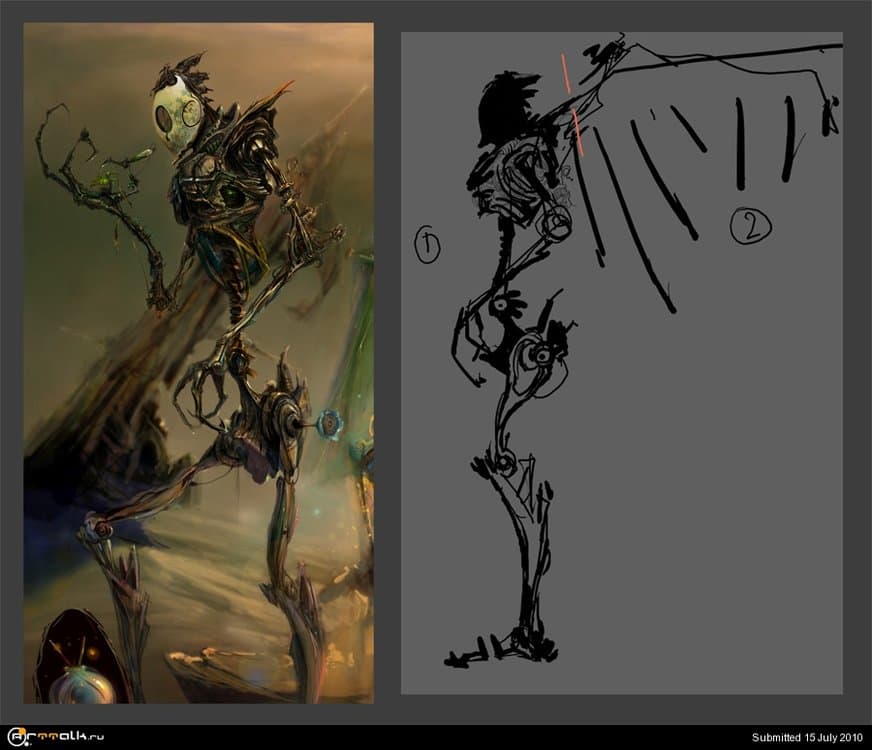
Task: Click the glowing blue gear flower in painting
Action: 326,426
